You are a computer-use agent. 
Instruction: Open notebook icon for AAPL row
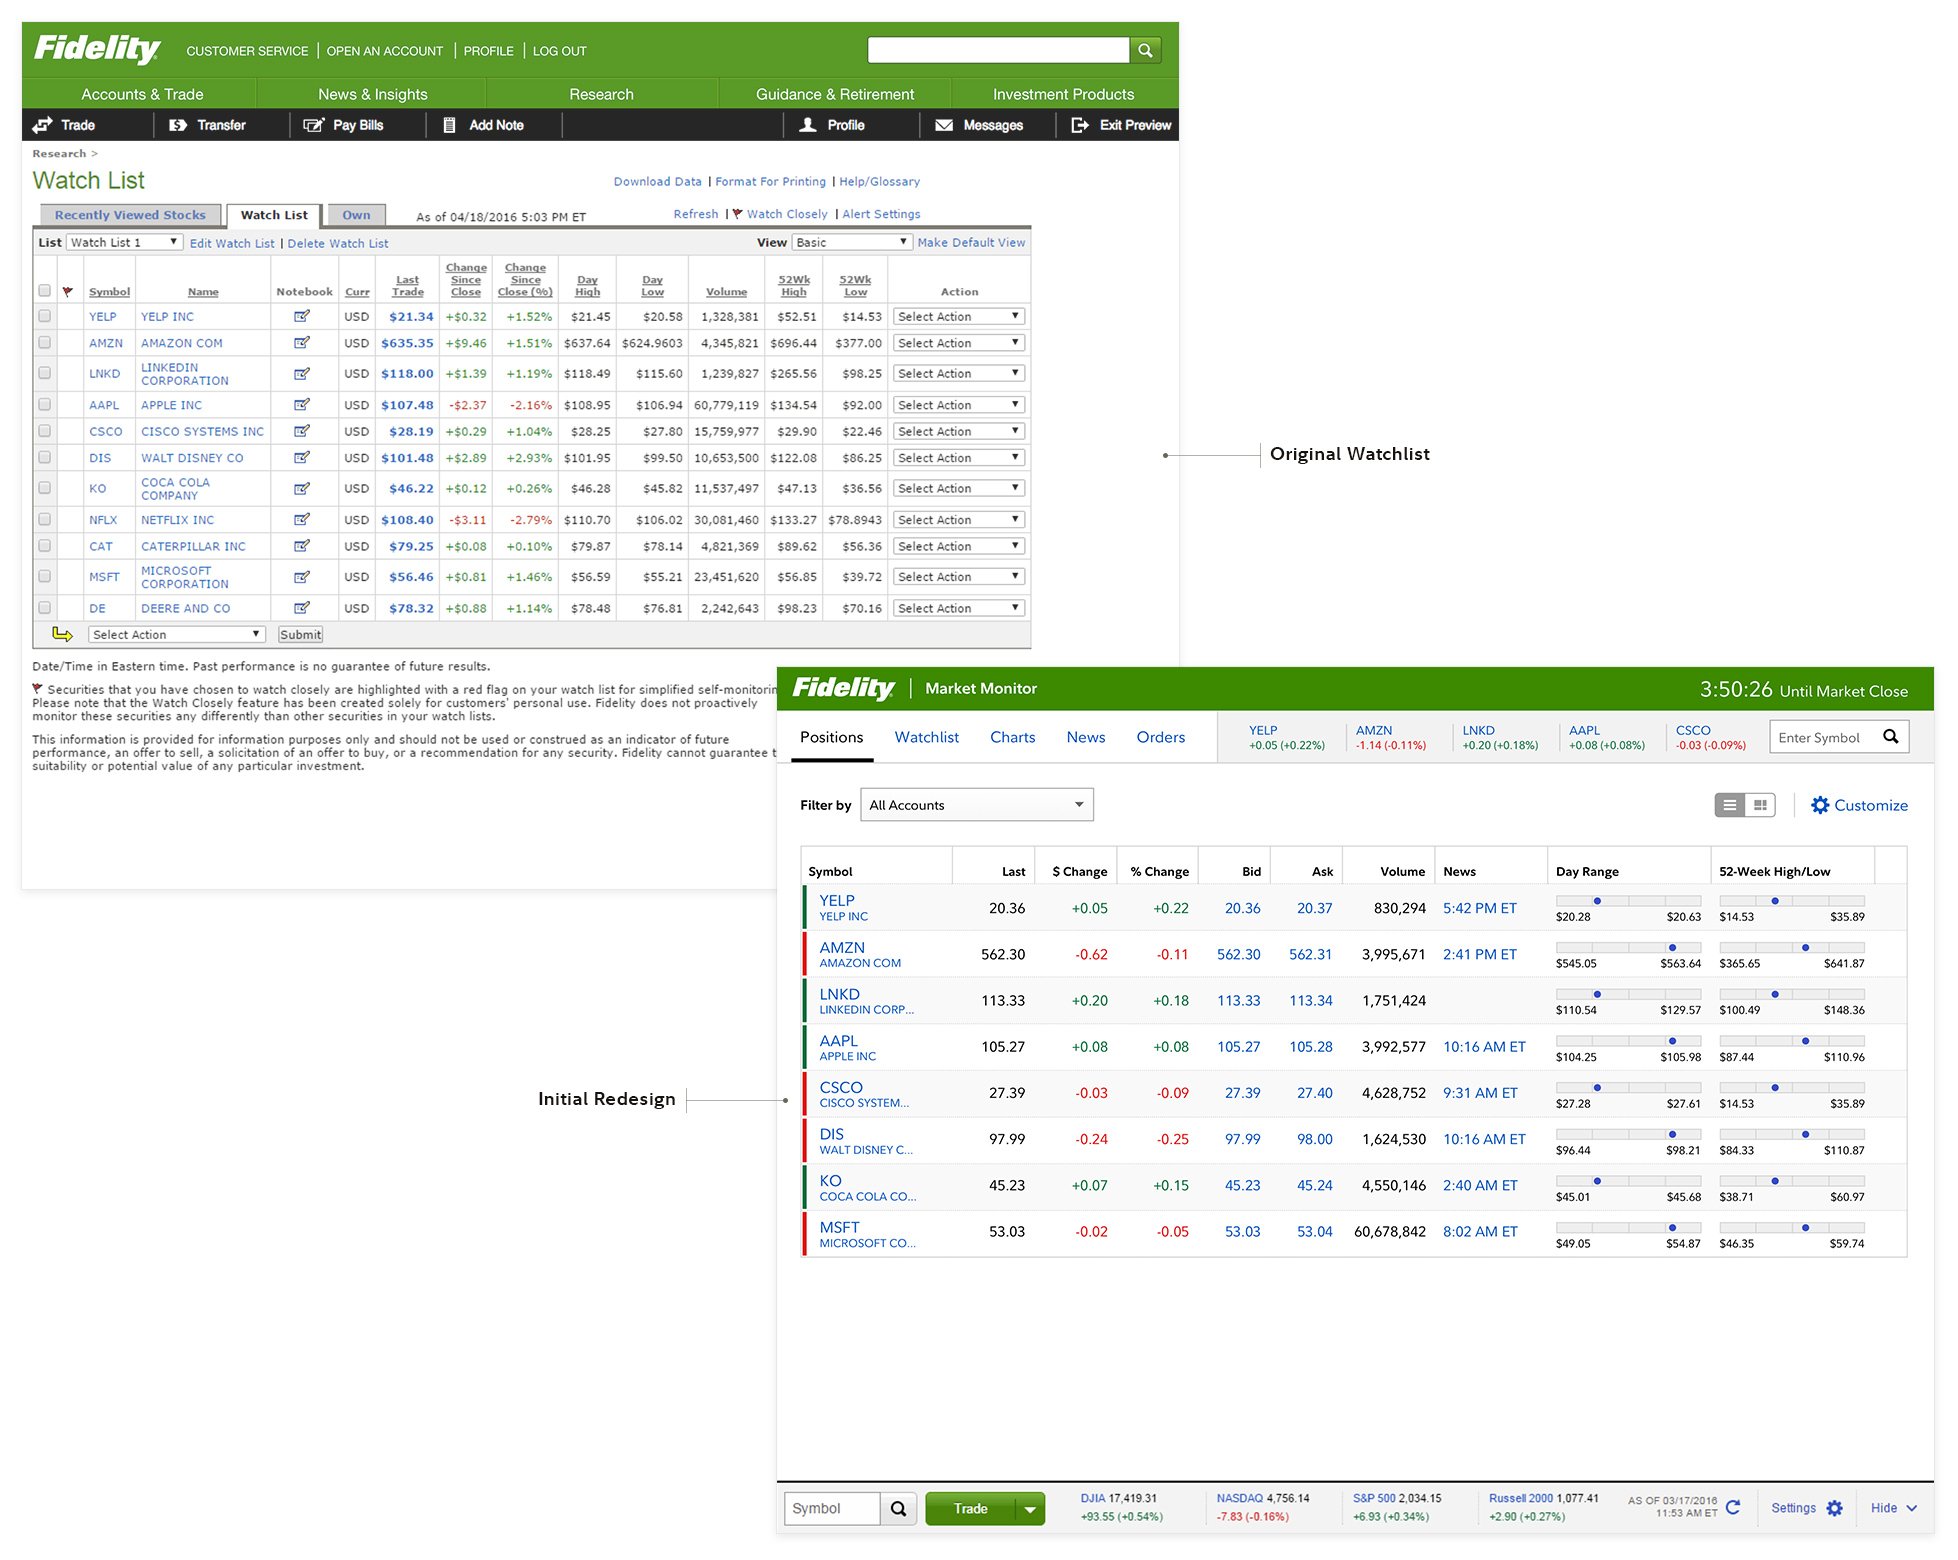coord(302,405)
